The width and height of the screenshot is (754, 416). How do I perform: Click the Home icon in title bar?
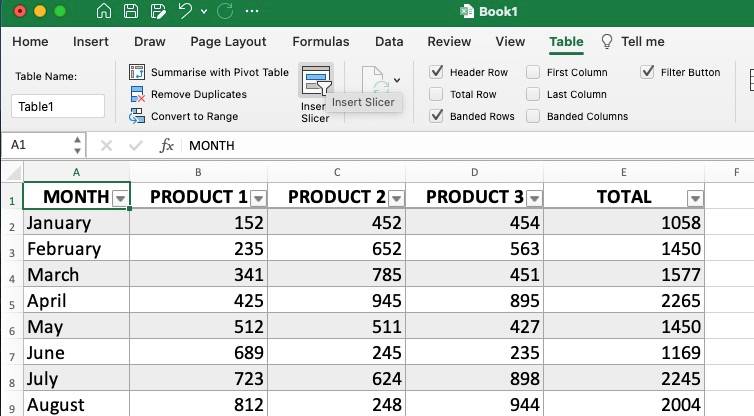coord(106,12)
